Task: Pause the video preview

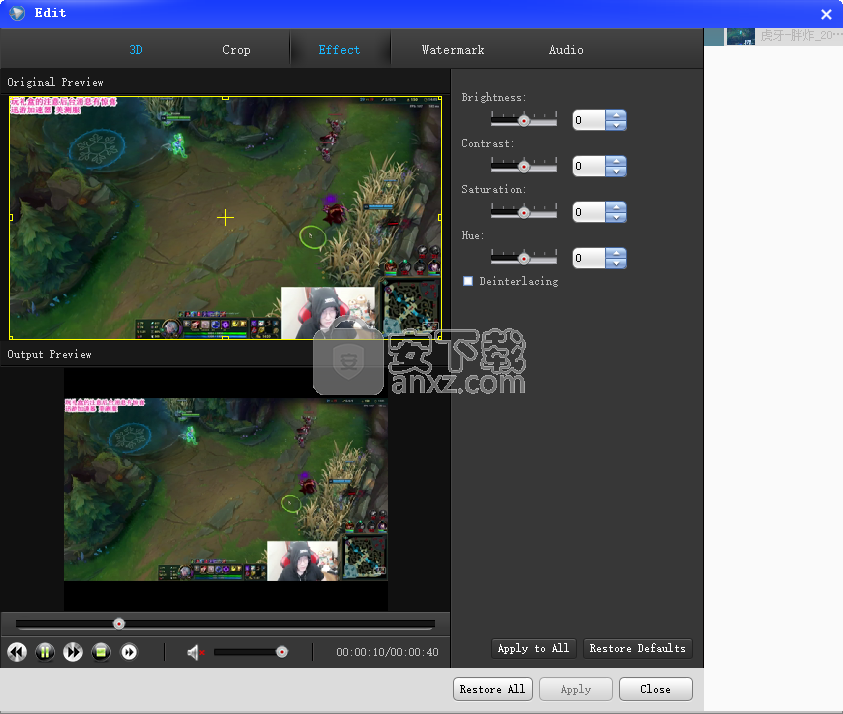Action: pyautogui.click(x=45, y=652)
